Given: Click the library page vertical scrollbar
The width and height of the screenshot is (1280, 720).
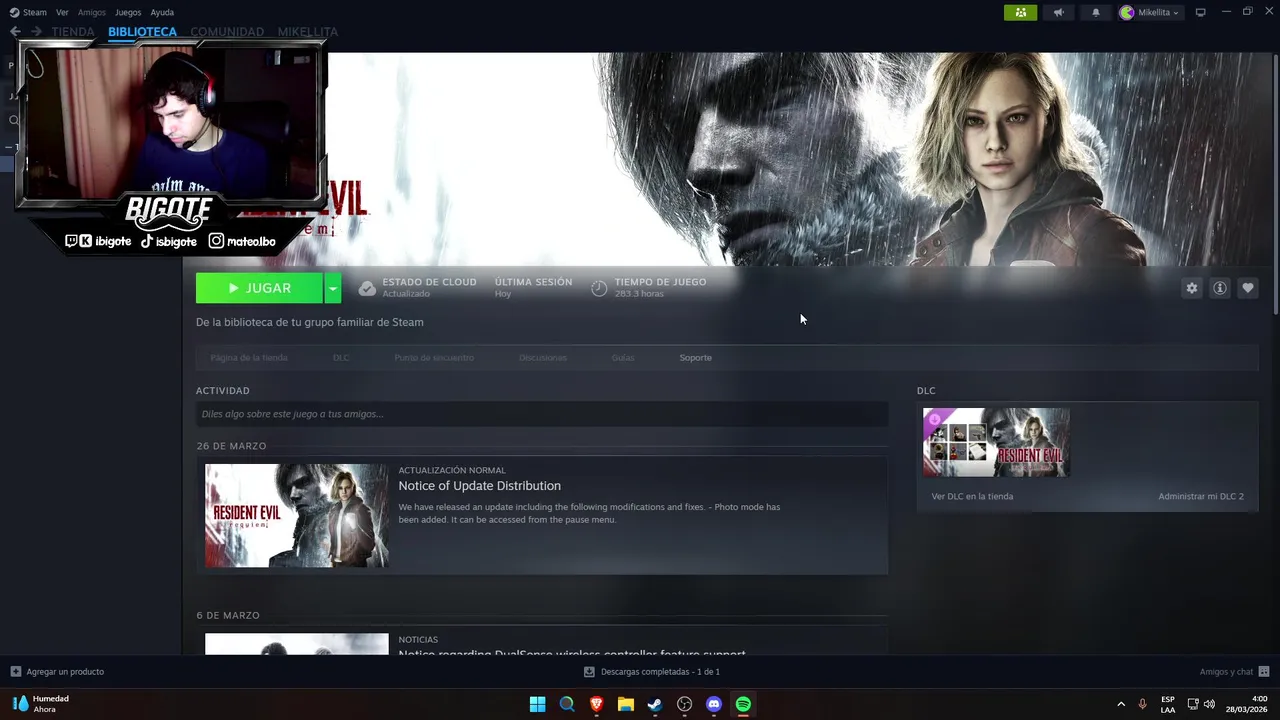Looking at the screenshot, I should click(x=1275, y=185).
